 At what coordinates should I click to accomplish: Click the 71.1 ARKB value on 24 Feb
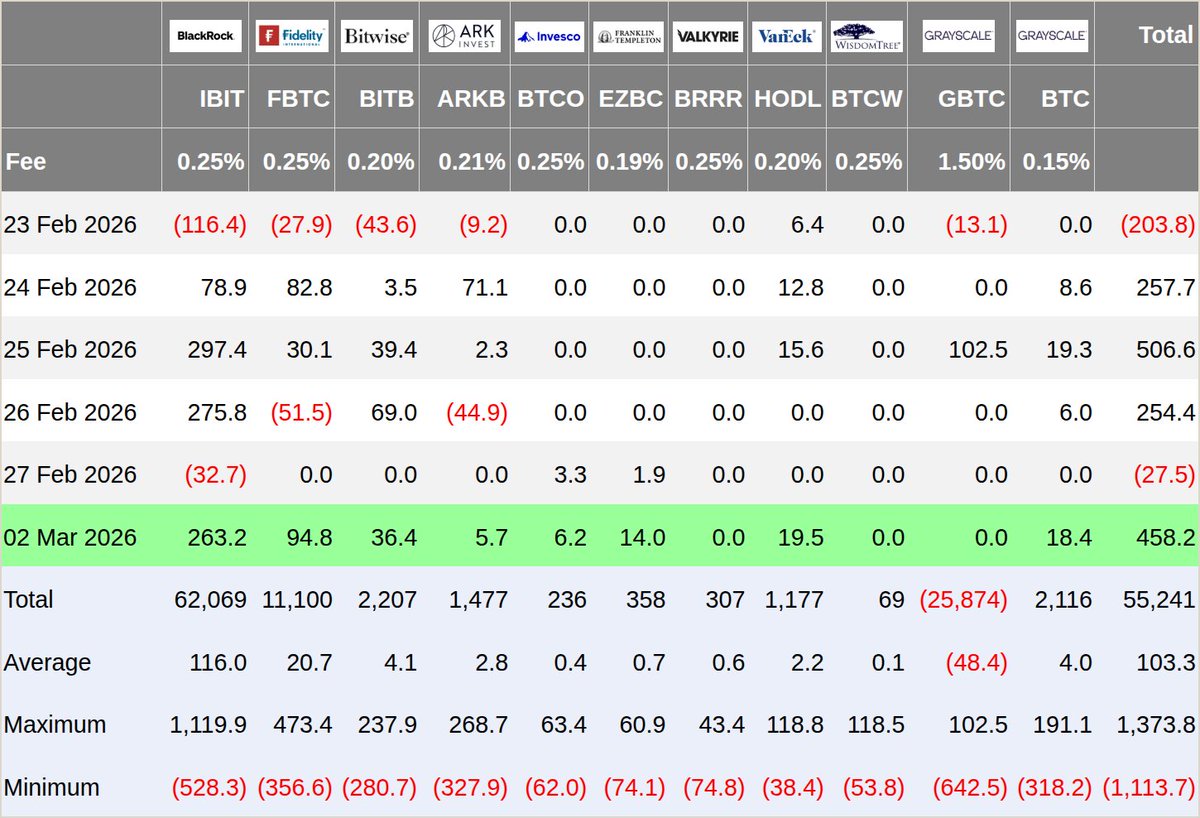tap(487, 287)
